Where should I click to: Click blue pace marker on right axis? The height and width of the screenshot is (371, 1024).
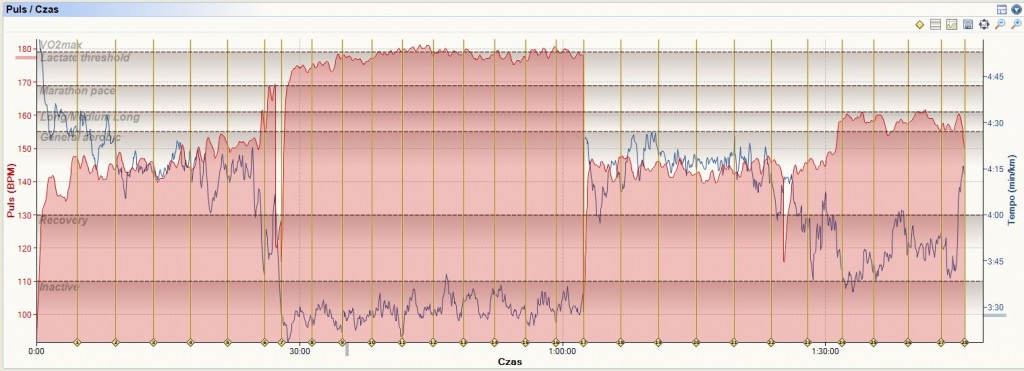[x=995, y=315]
